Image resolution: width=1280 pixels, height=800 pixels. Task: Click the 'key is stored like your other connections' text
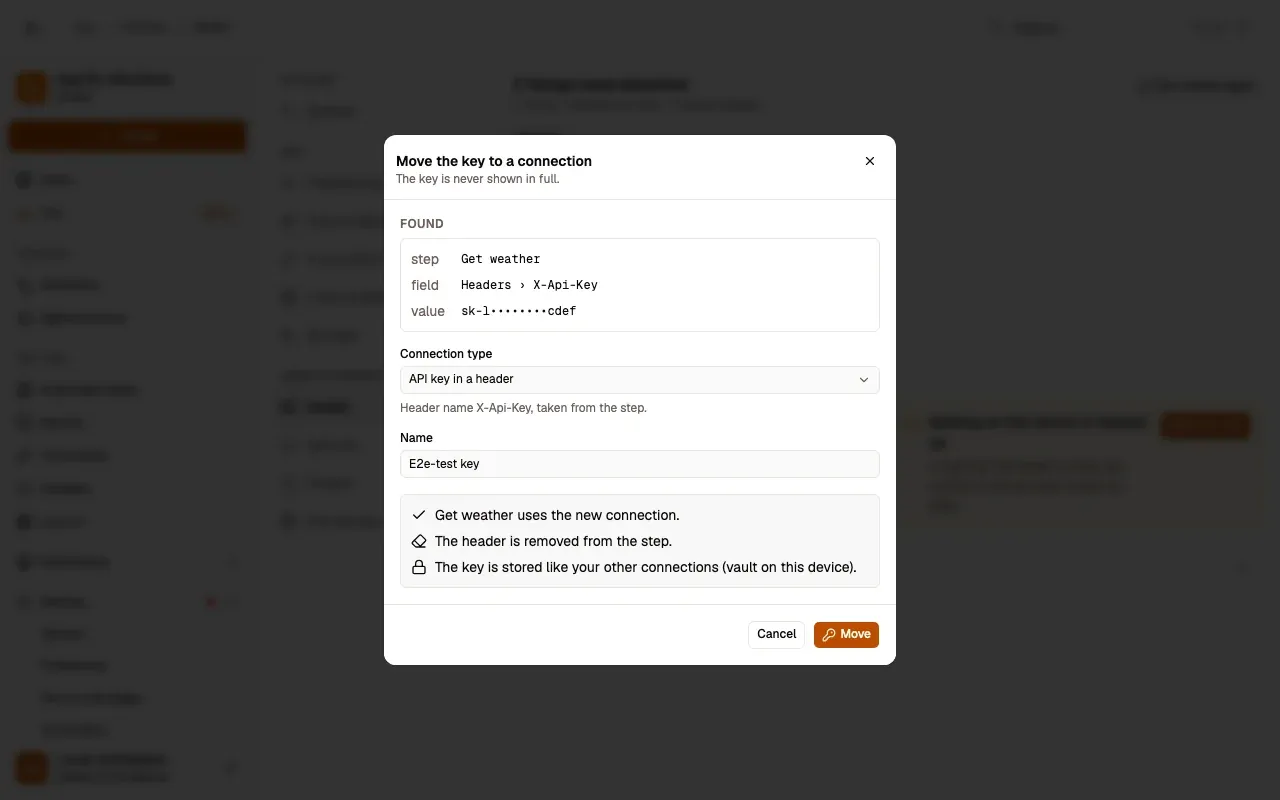pos(646,567)
